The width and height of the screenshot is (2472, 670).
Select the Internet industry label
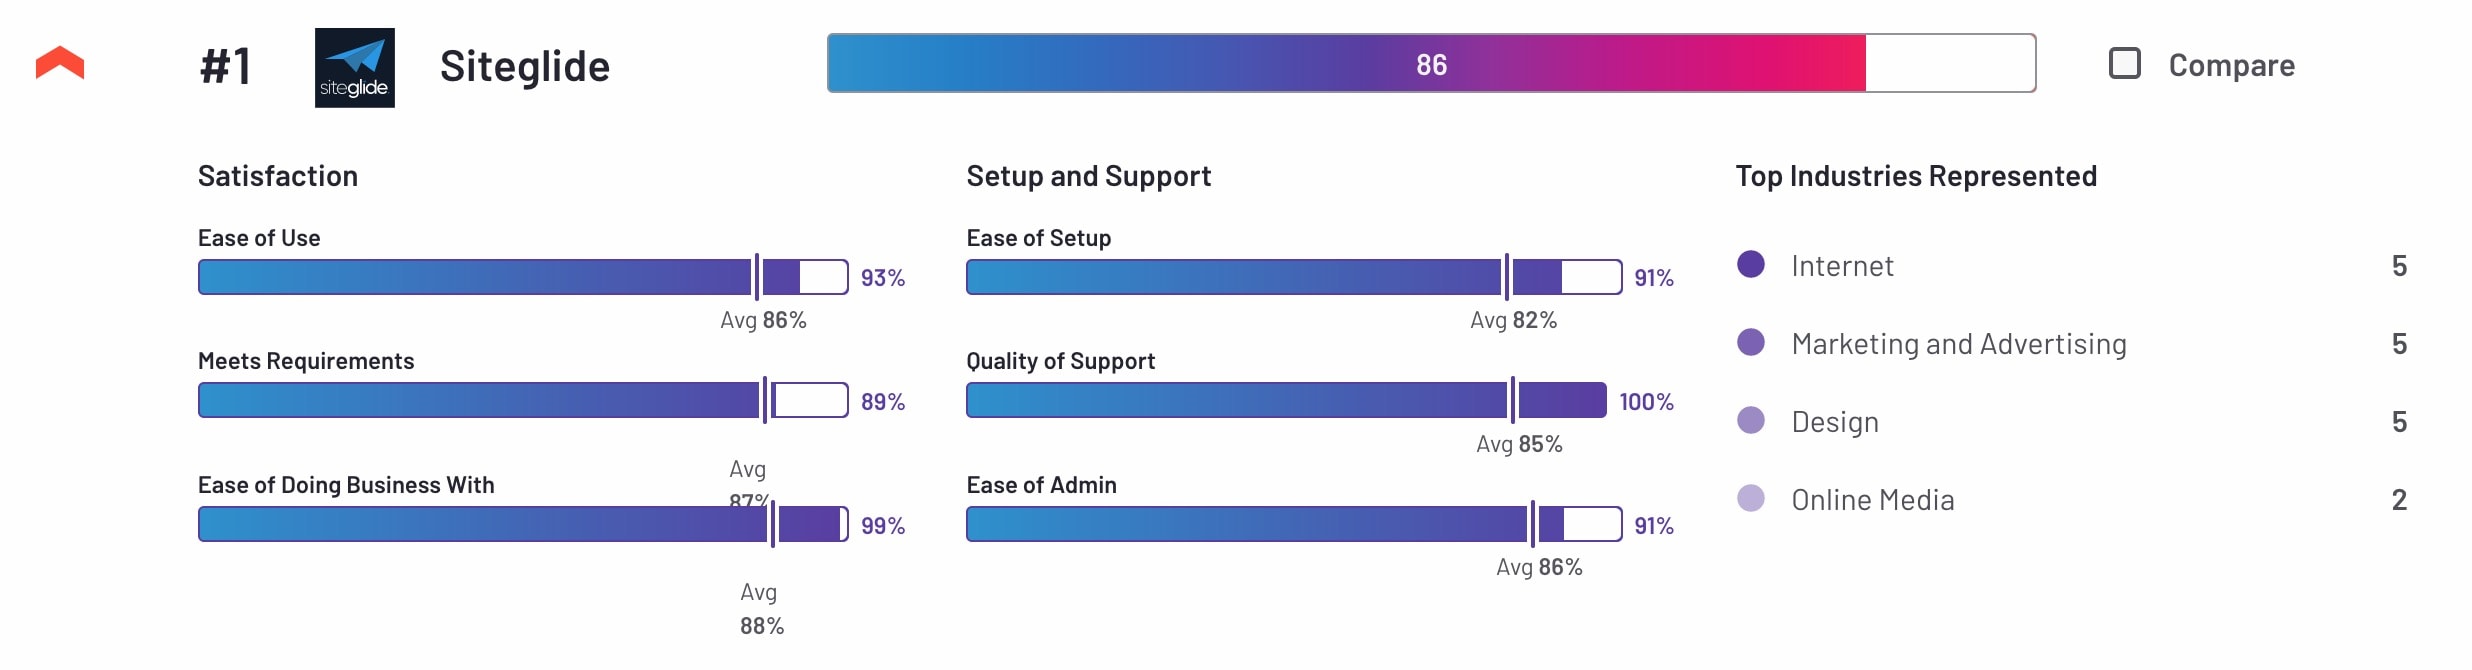[x=1842, y=266]
